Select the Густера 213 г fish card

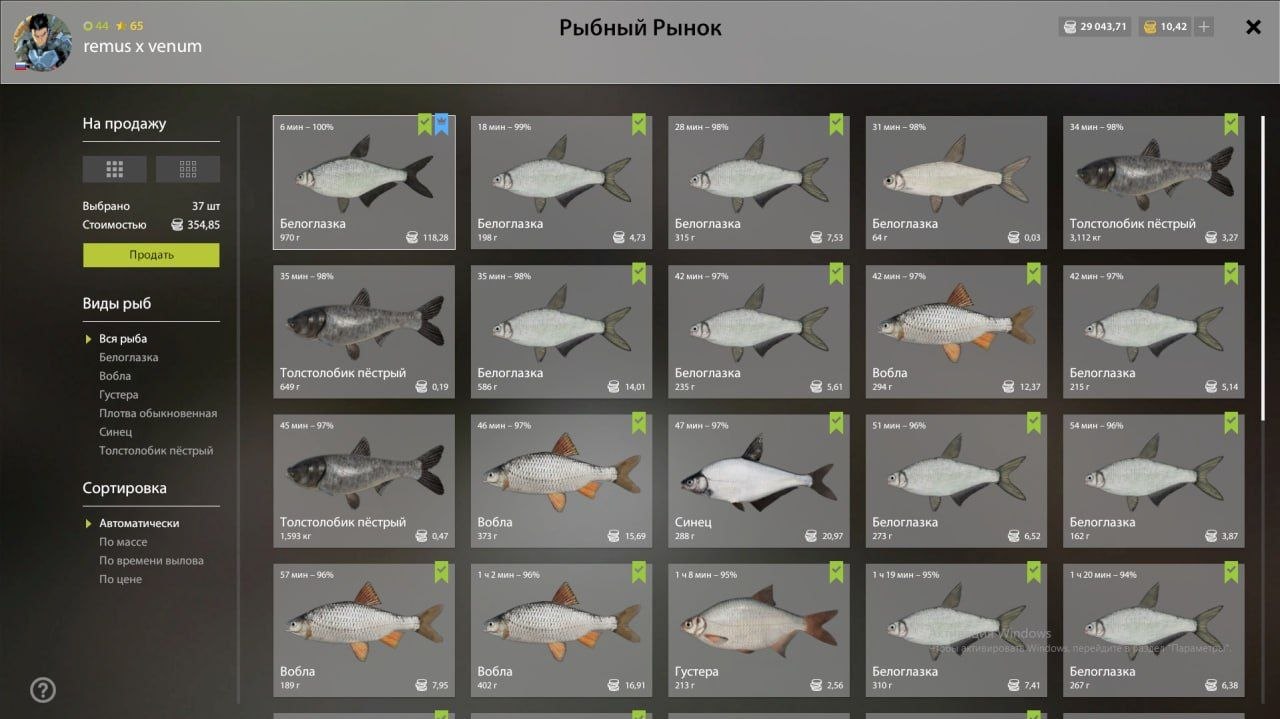759,630
